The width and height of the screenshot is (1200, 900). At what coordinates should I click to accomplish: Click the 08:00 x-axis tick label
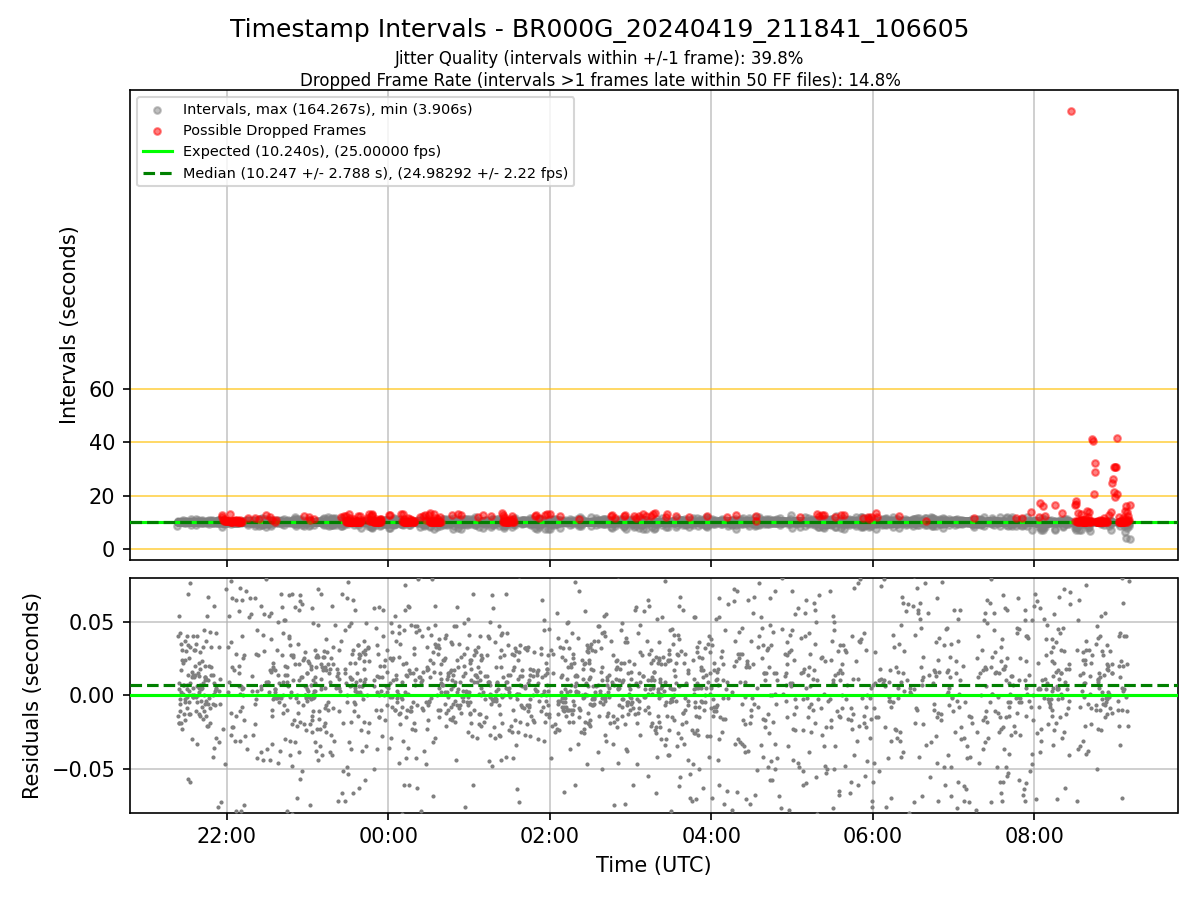pyautogui.click(x=1034, y=834)
